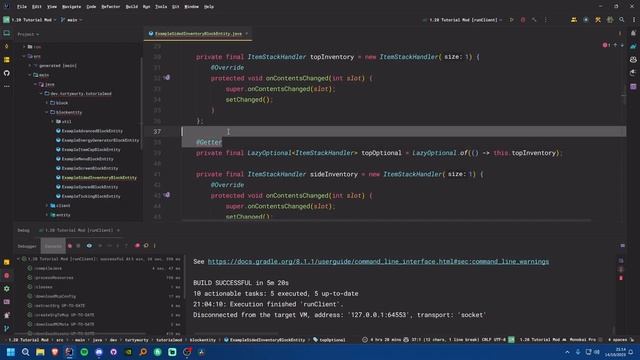The image size is (640, 360).
Task: Select ExampleTickingBlockEntity in project tree
Action: coord(91,196)
